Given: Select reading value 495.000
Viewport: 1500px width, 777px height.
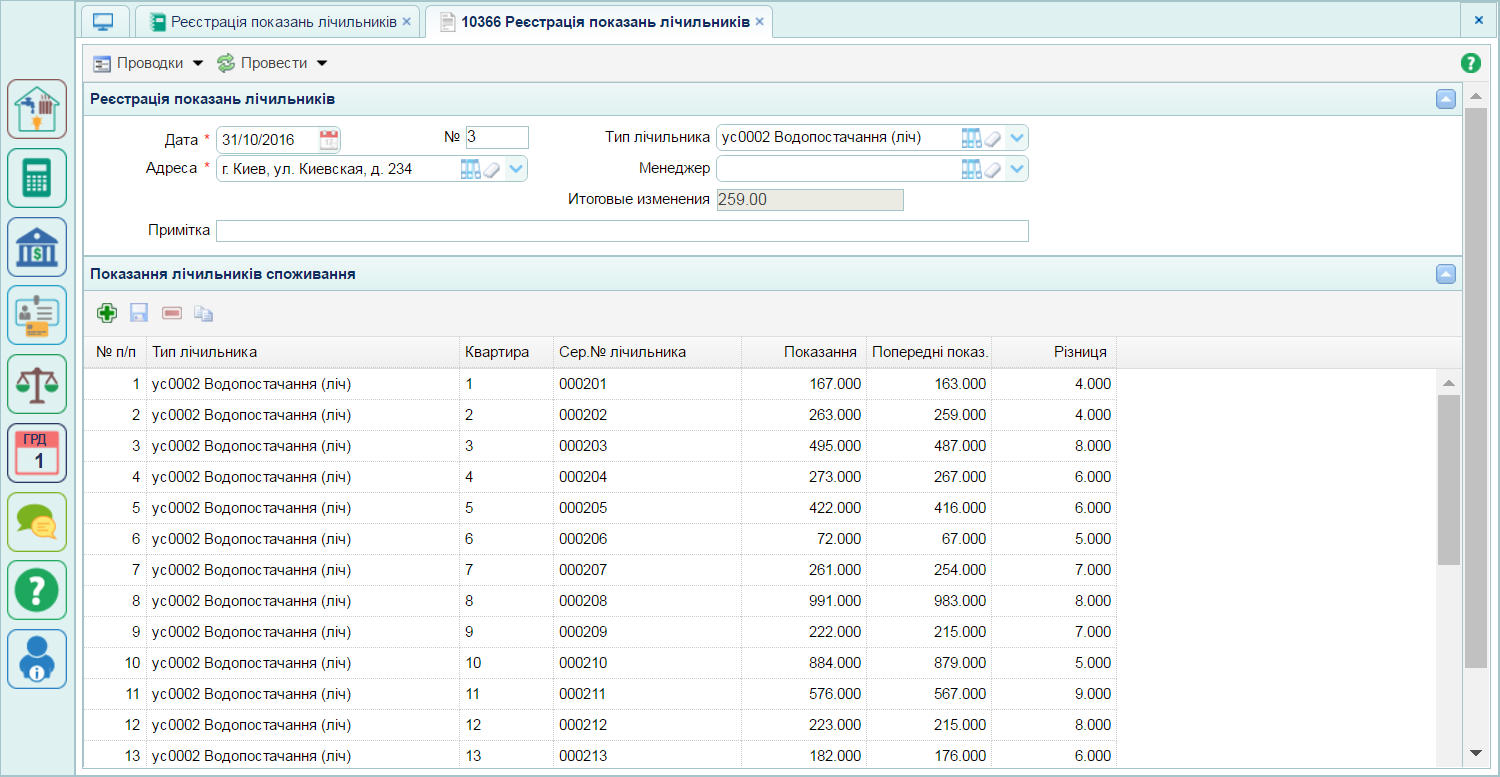Looking at the screenshot, I should click(x=803, y=446).
